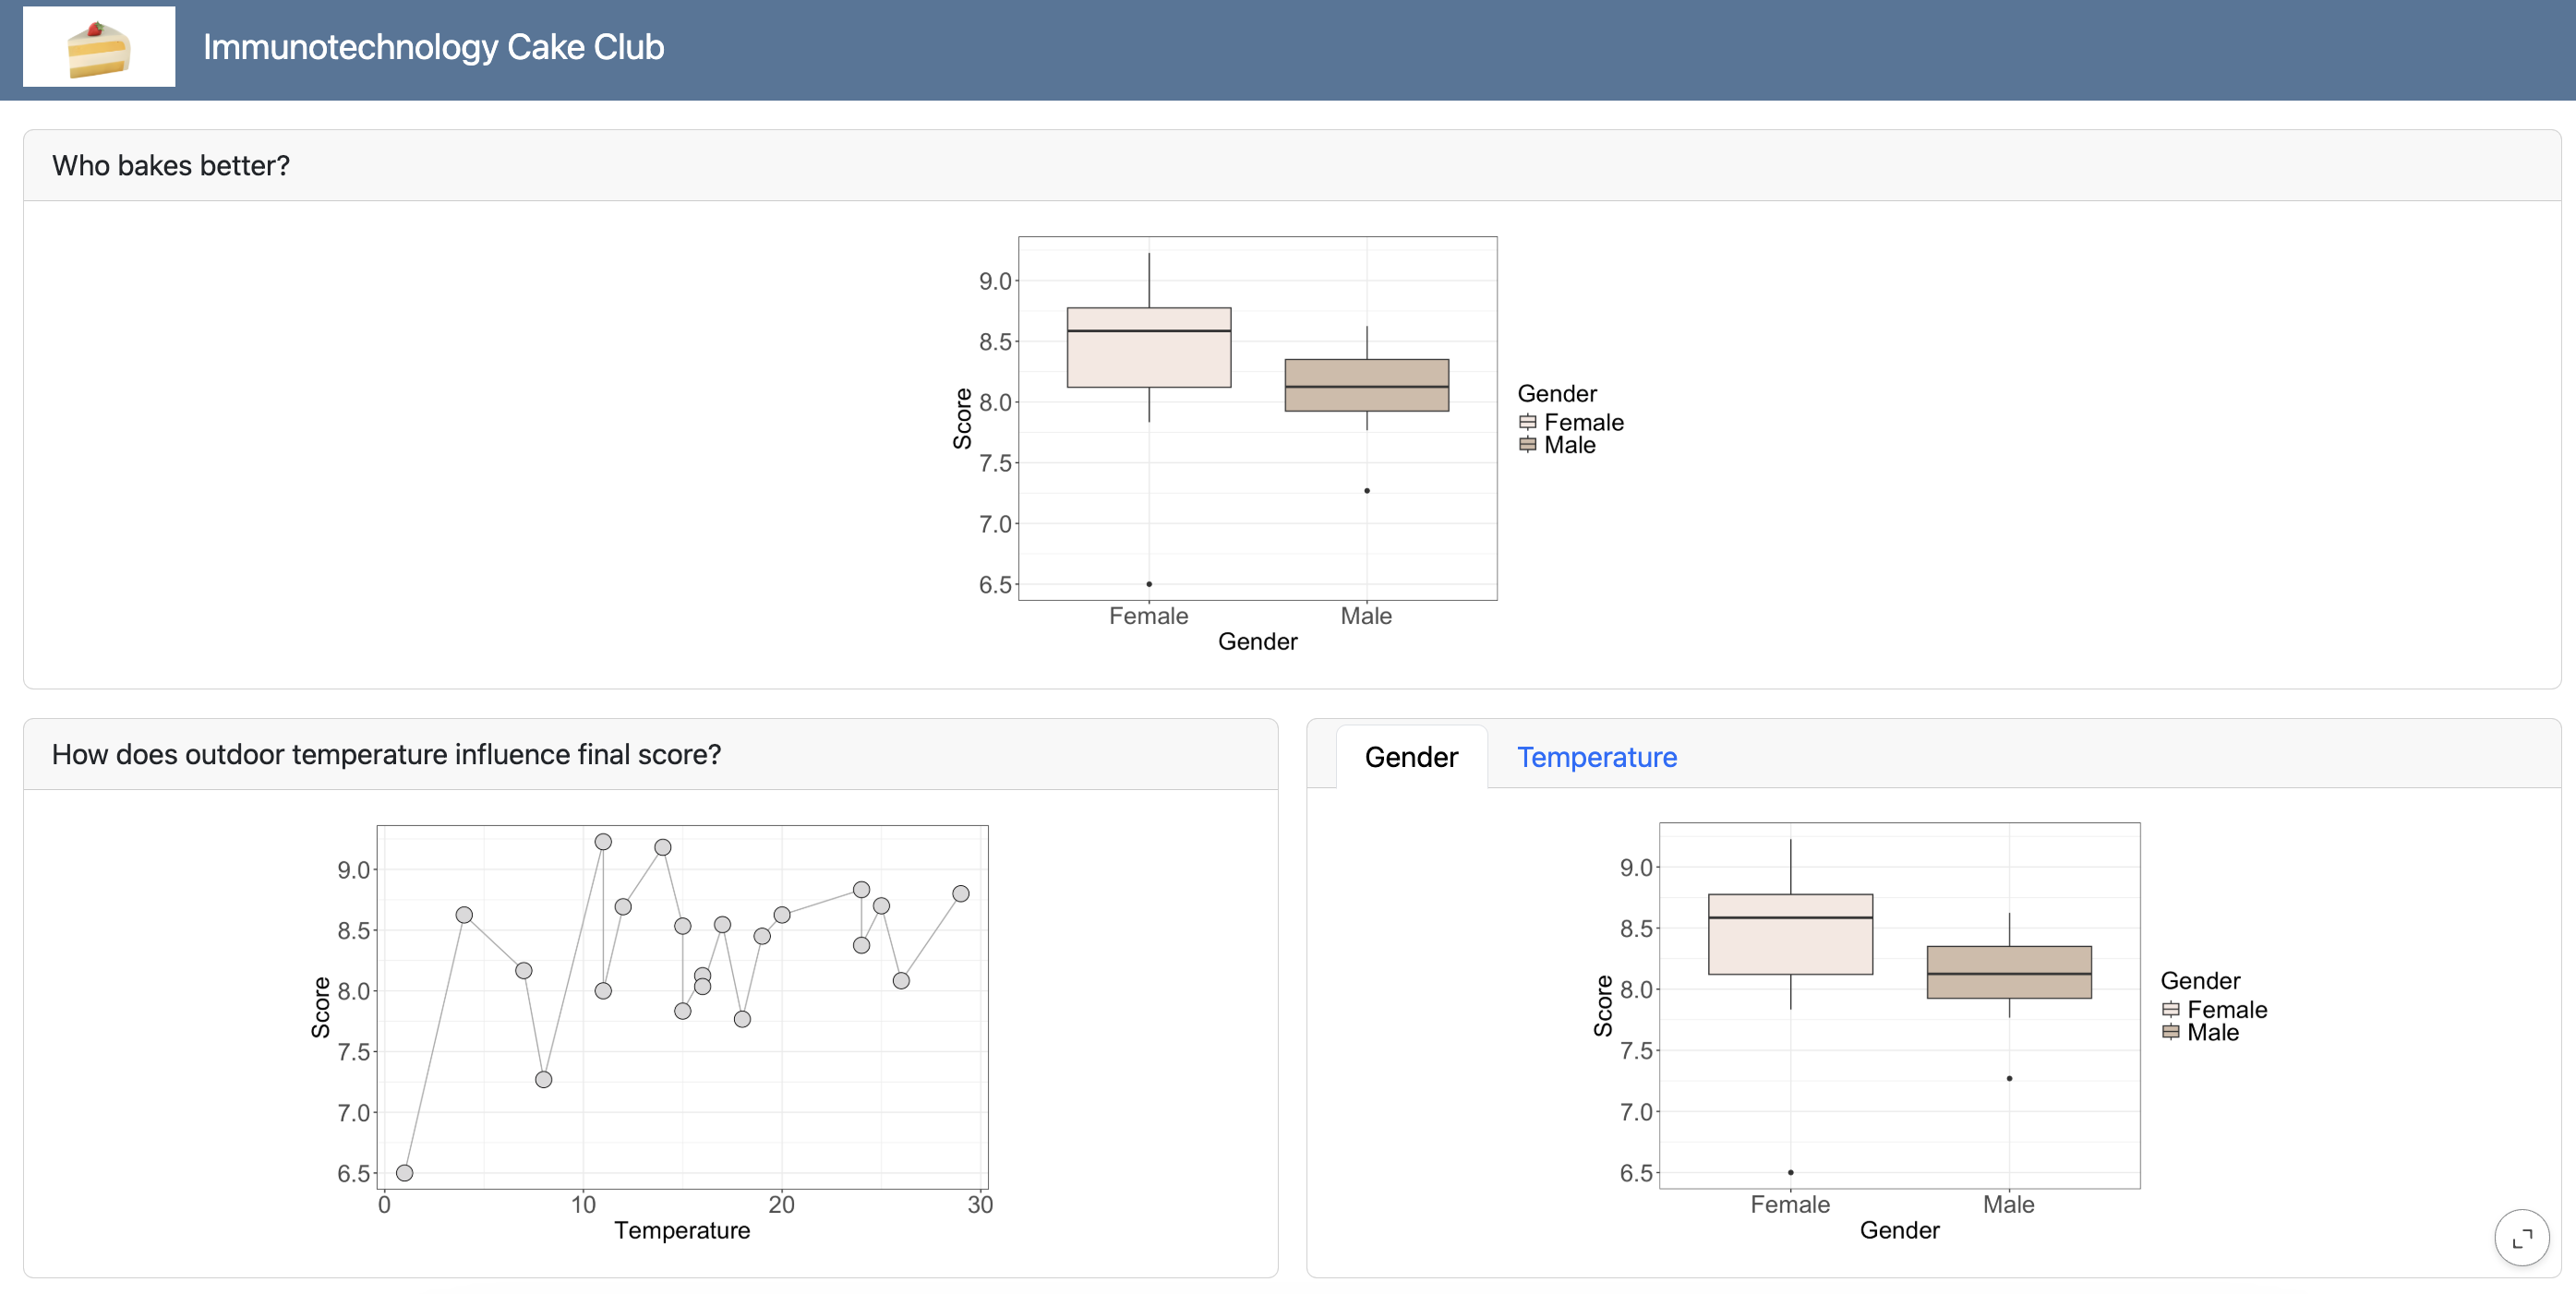Click Female legend swatch in top plot

(1527, 422)
